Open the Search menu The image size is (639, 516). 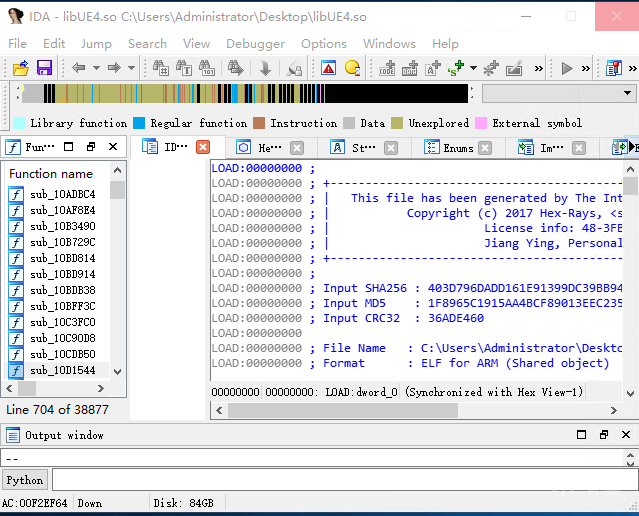pos(147,44)
